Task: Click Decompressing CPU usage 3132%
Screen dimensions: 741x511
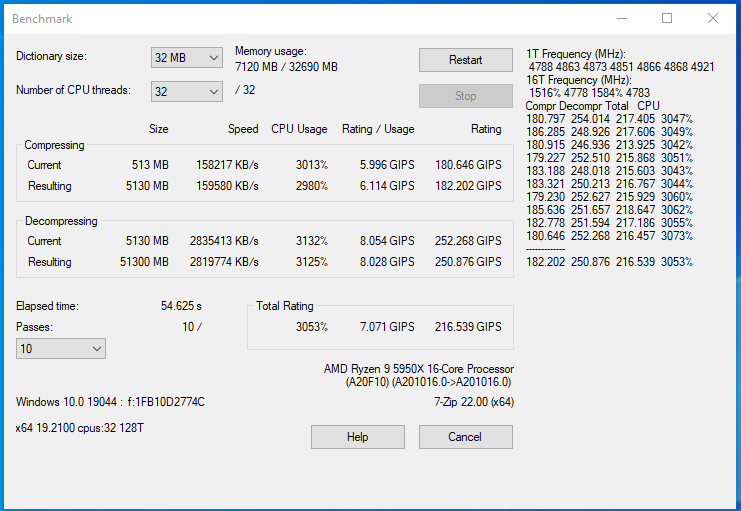Action: point(312,241)
